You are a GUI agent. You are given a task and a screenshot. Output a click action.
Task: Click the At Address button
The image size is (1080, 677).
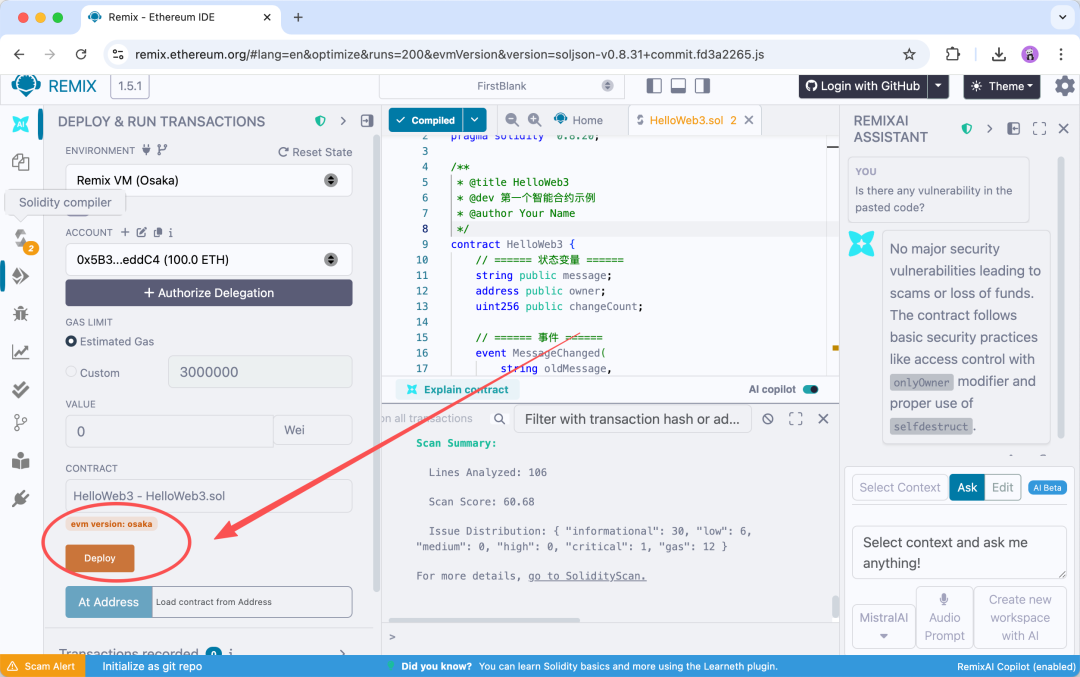[109, 602]
